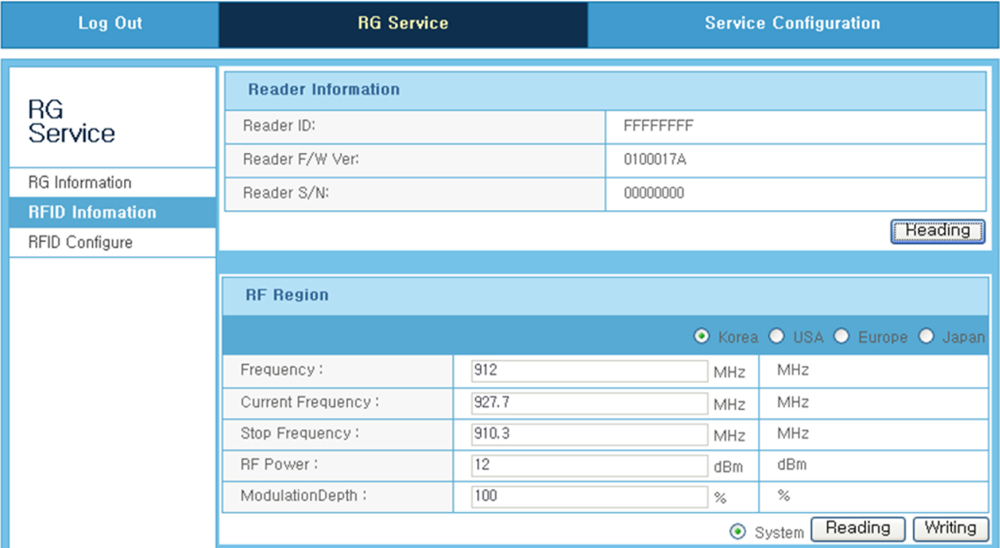Click the Reader ID value FFFFFFFF
This screenshot has width=1000, height=548.
click(x=658, y=126)
